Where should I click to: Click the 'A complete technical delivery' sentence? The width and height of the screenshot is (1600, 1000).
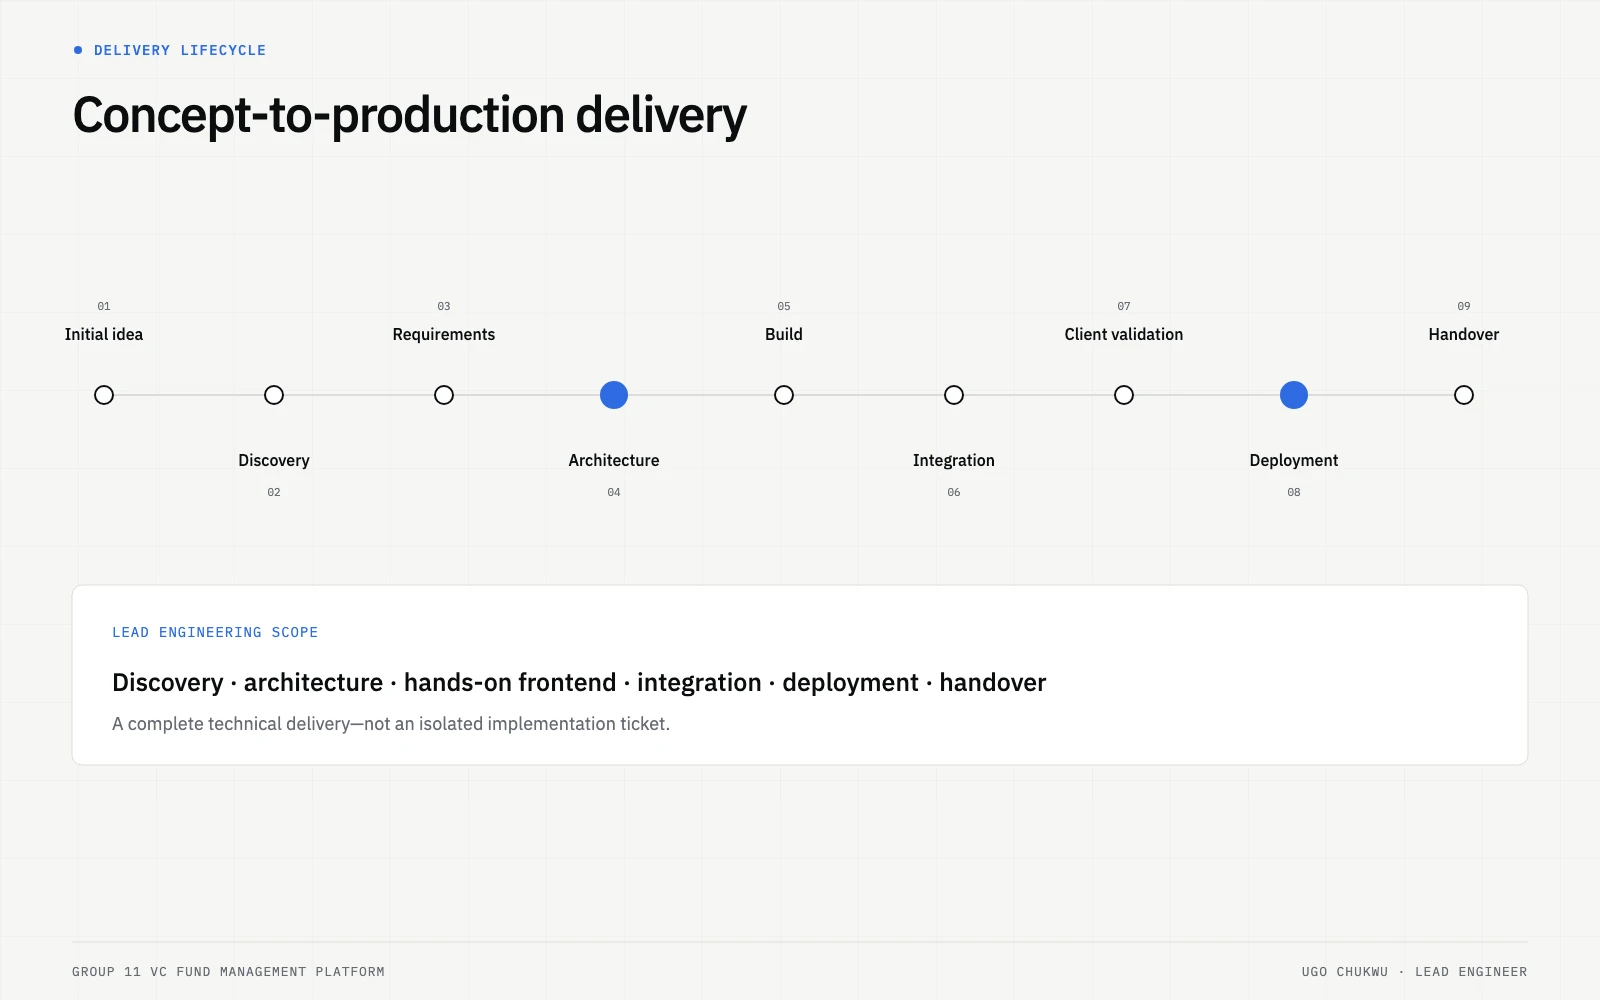pyautogui.click(x=391, y=723)
